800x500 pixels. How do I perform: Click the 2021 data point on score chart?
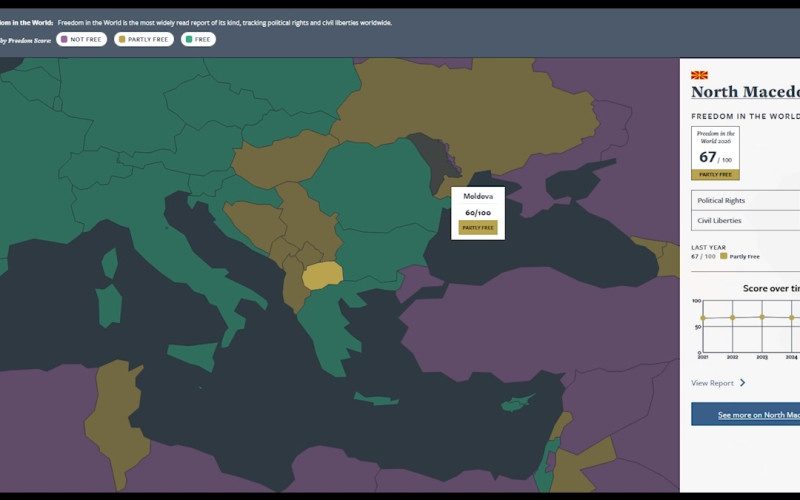coord(703,319)
